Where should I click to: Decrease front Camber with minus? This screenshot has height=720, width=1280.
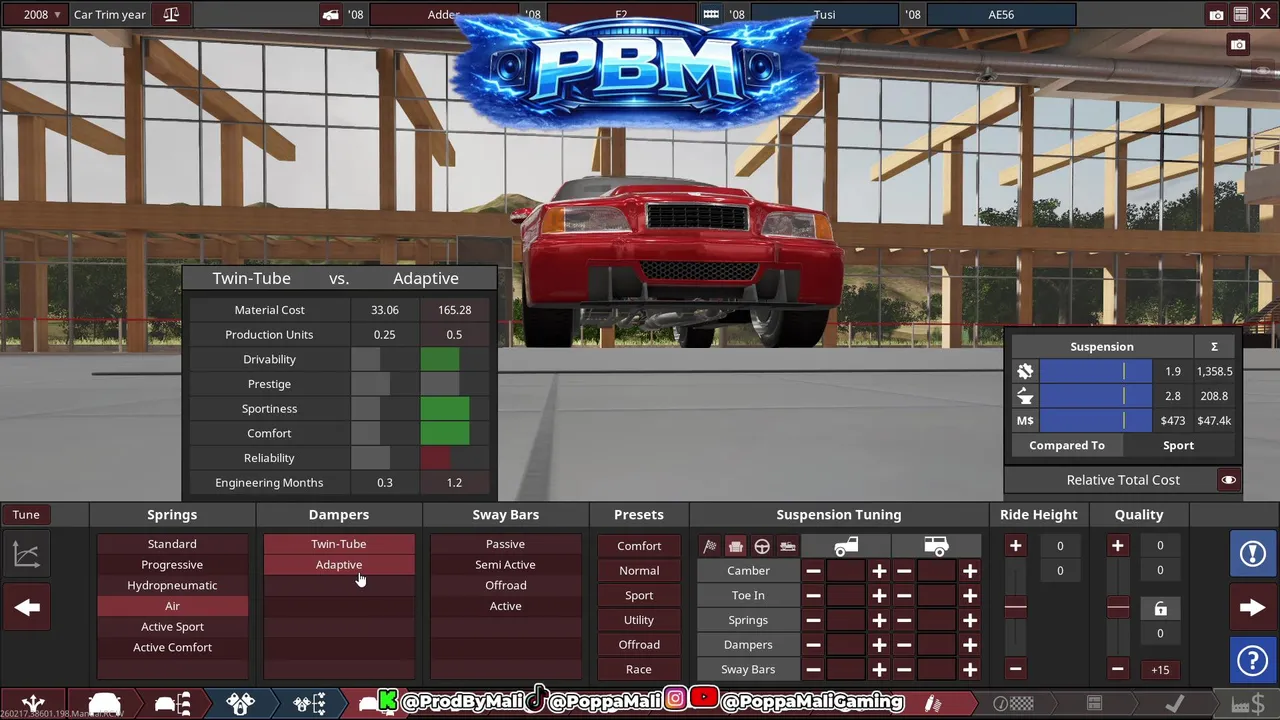(x=814, y=571)
